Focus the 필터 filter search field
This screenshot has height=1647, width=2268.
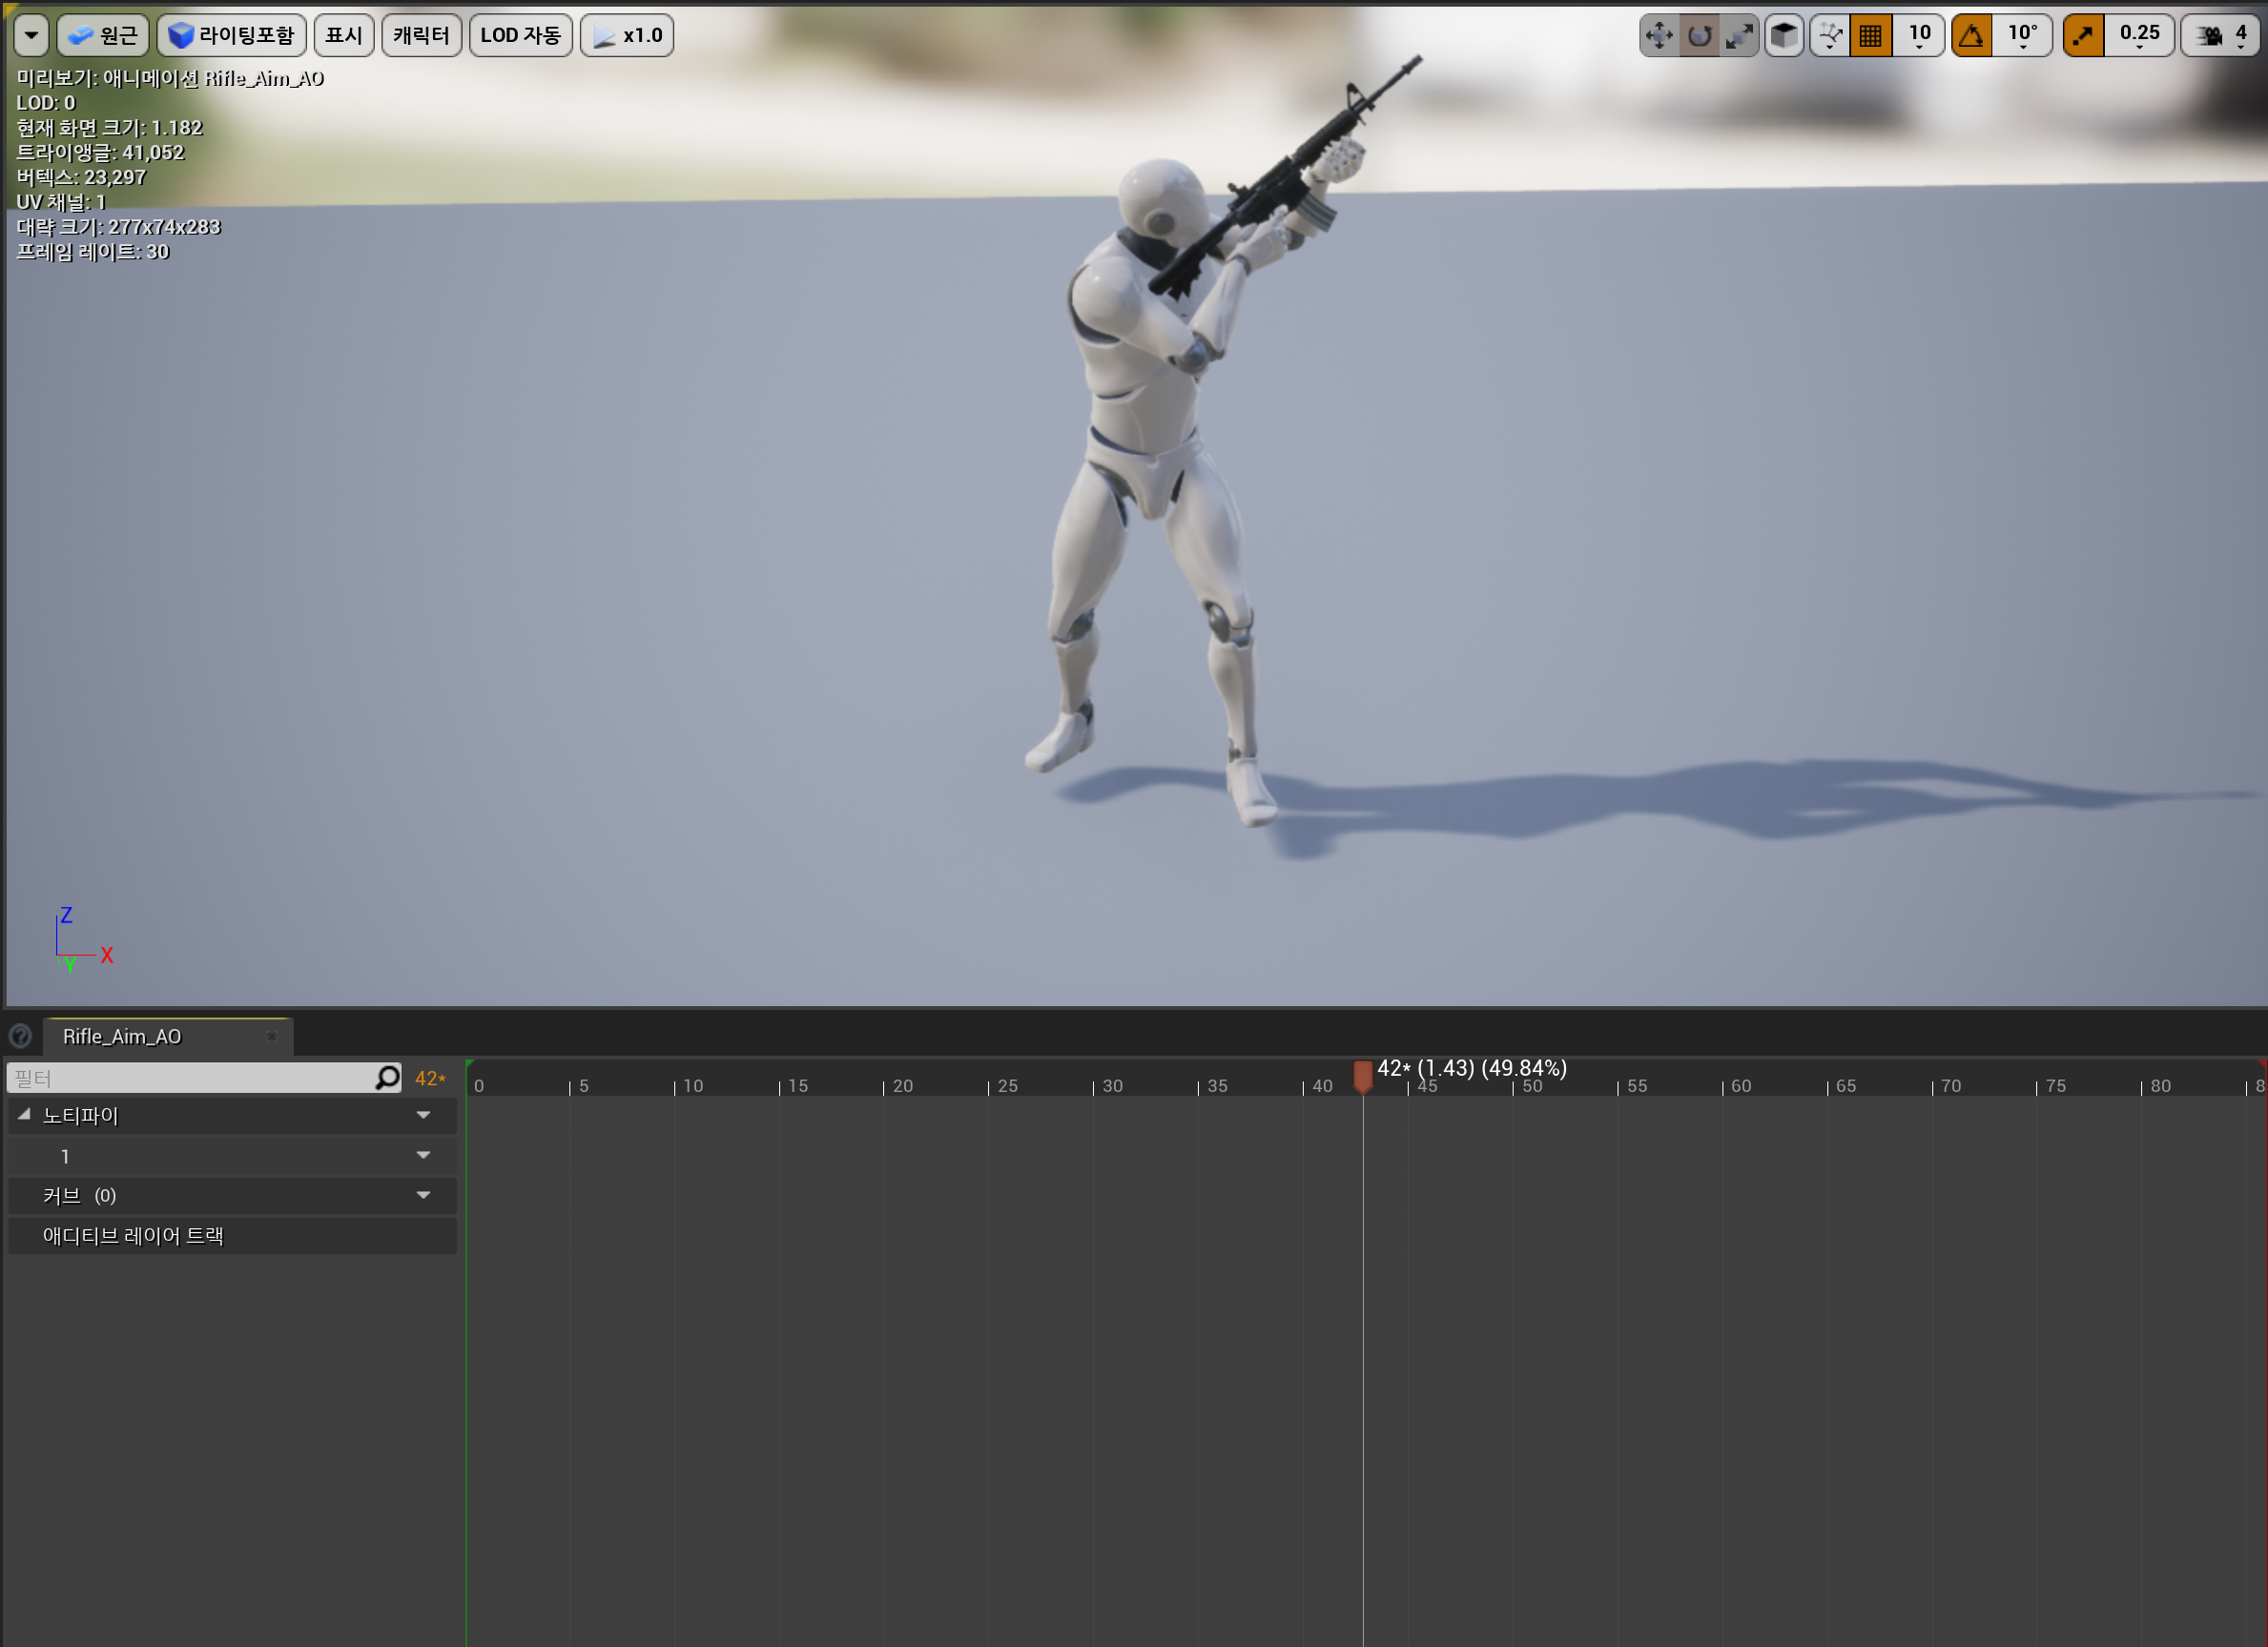tap(190, 1078)
